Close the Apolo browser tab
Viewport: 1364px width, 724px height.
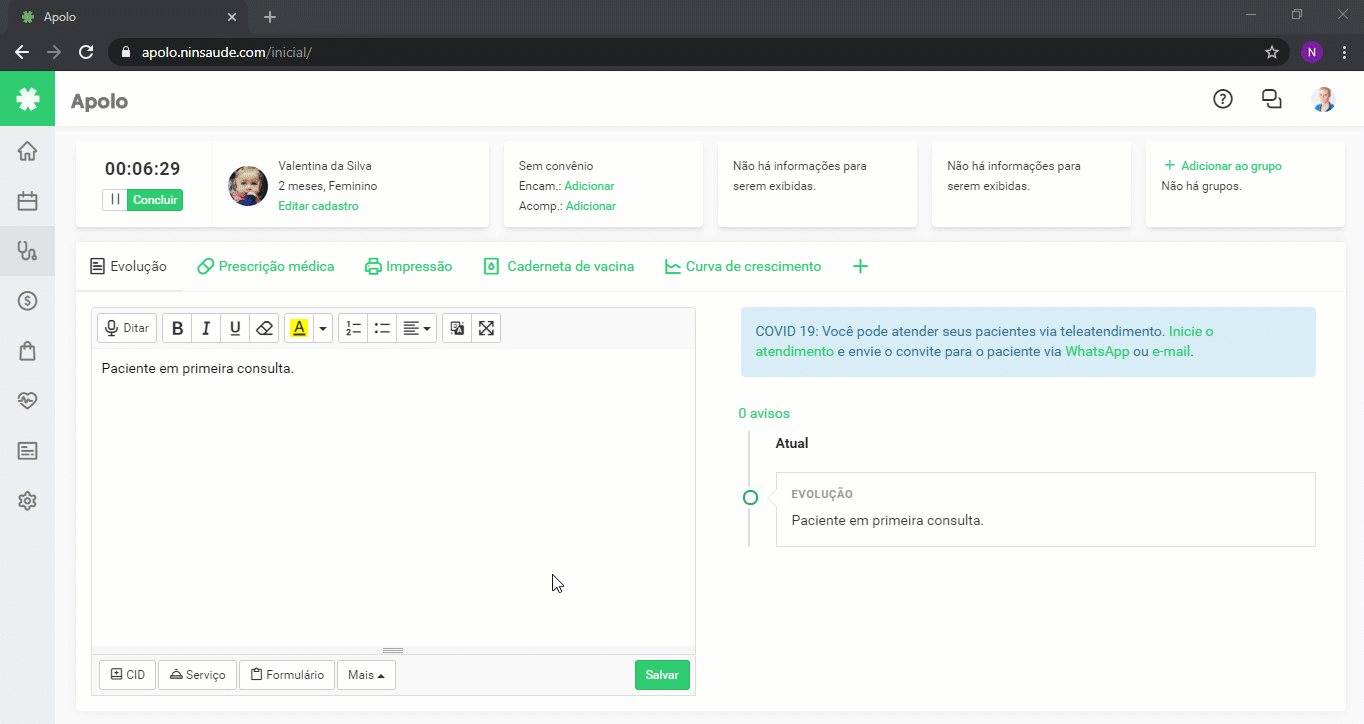coord(232,17)
